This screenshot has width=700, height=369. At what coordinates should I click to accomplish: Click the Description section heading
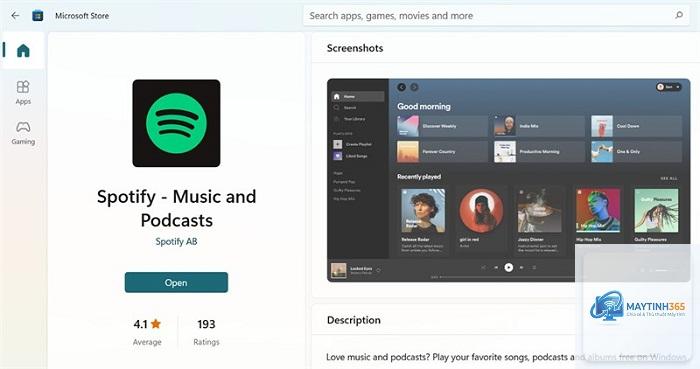coord(354,320)
